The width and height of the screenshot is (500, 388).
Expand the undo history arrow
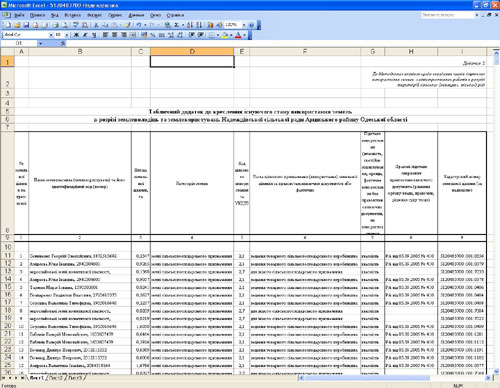[x=145, y=25]
